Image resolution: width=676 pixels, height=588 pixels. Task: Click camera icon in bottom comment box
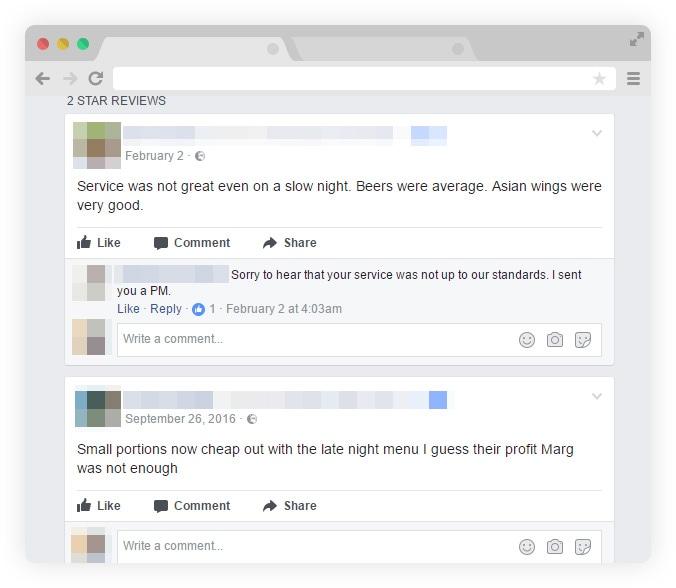tap(555, 547)
